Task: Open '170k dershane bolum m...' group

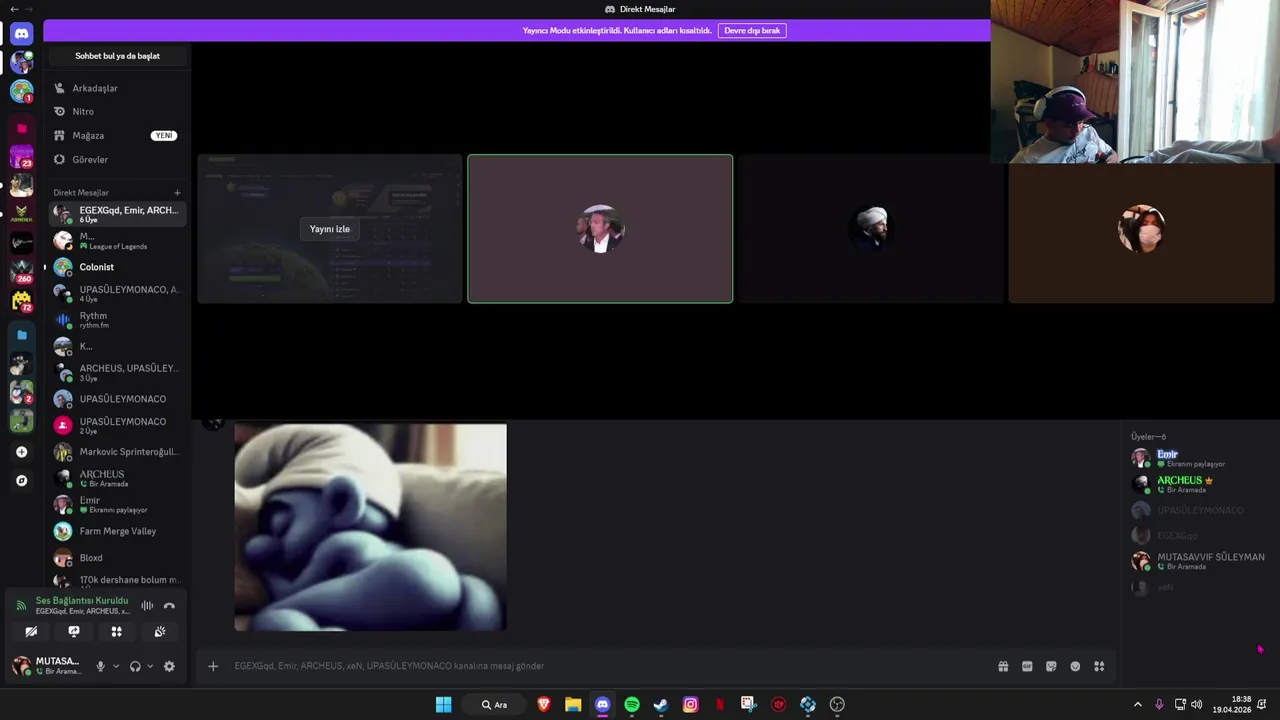Action: (x=117, y=580)
